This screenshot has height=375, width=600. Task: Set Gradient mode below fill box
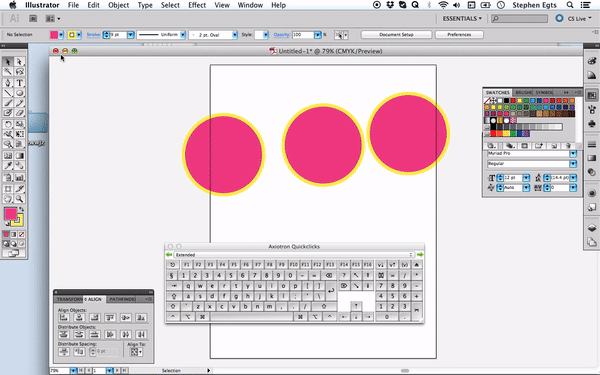pyautogui.click(x=14, y=234)
